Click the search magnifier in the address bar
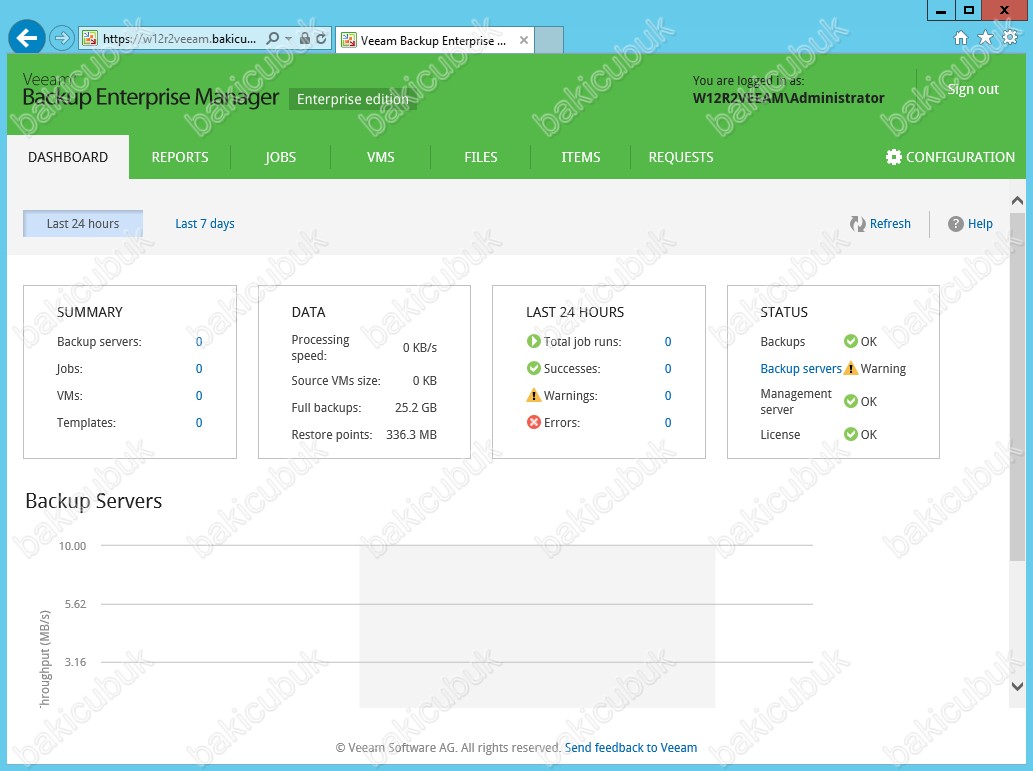The width and height of the screenshot is (1033, 771). pyautogui.click(x=272, y=39)
